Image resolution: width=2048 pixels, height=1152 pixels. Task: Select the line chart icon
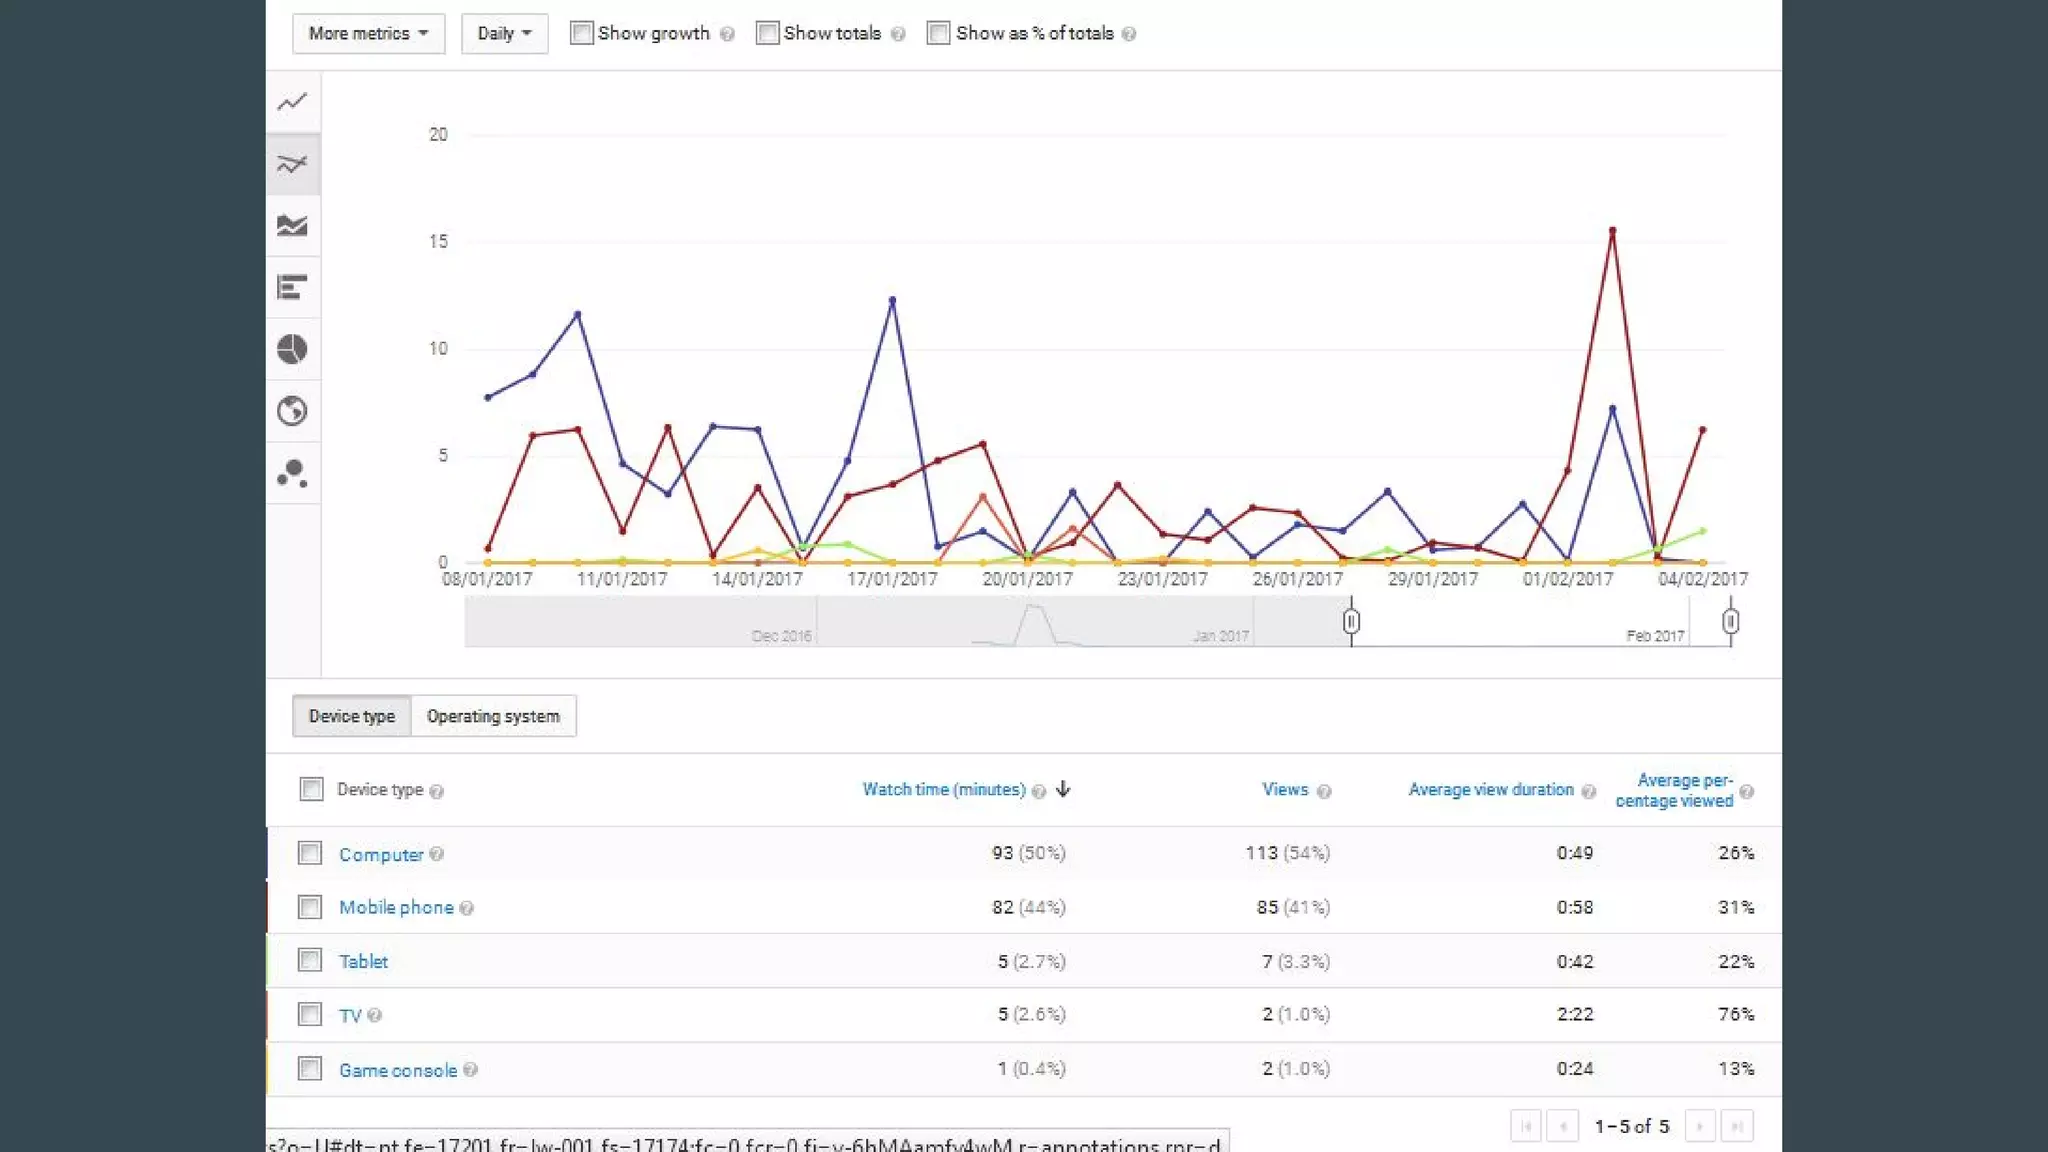click(x=292, y=102)
